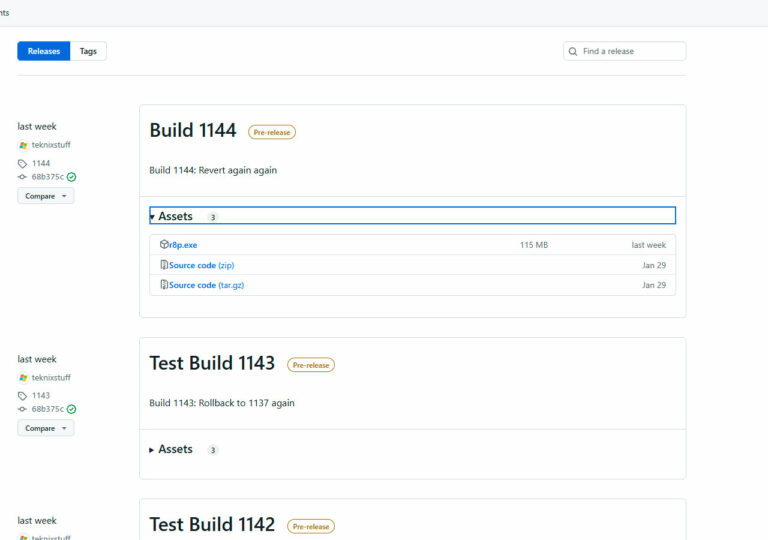Open the Compare dropdown for Build 1143
This screenshot has height=540, width=768.
(45, 428)
